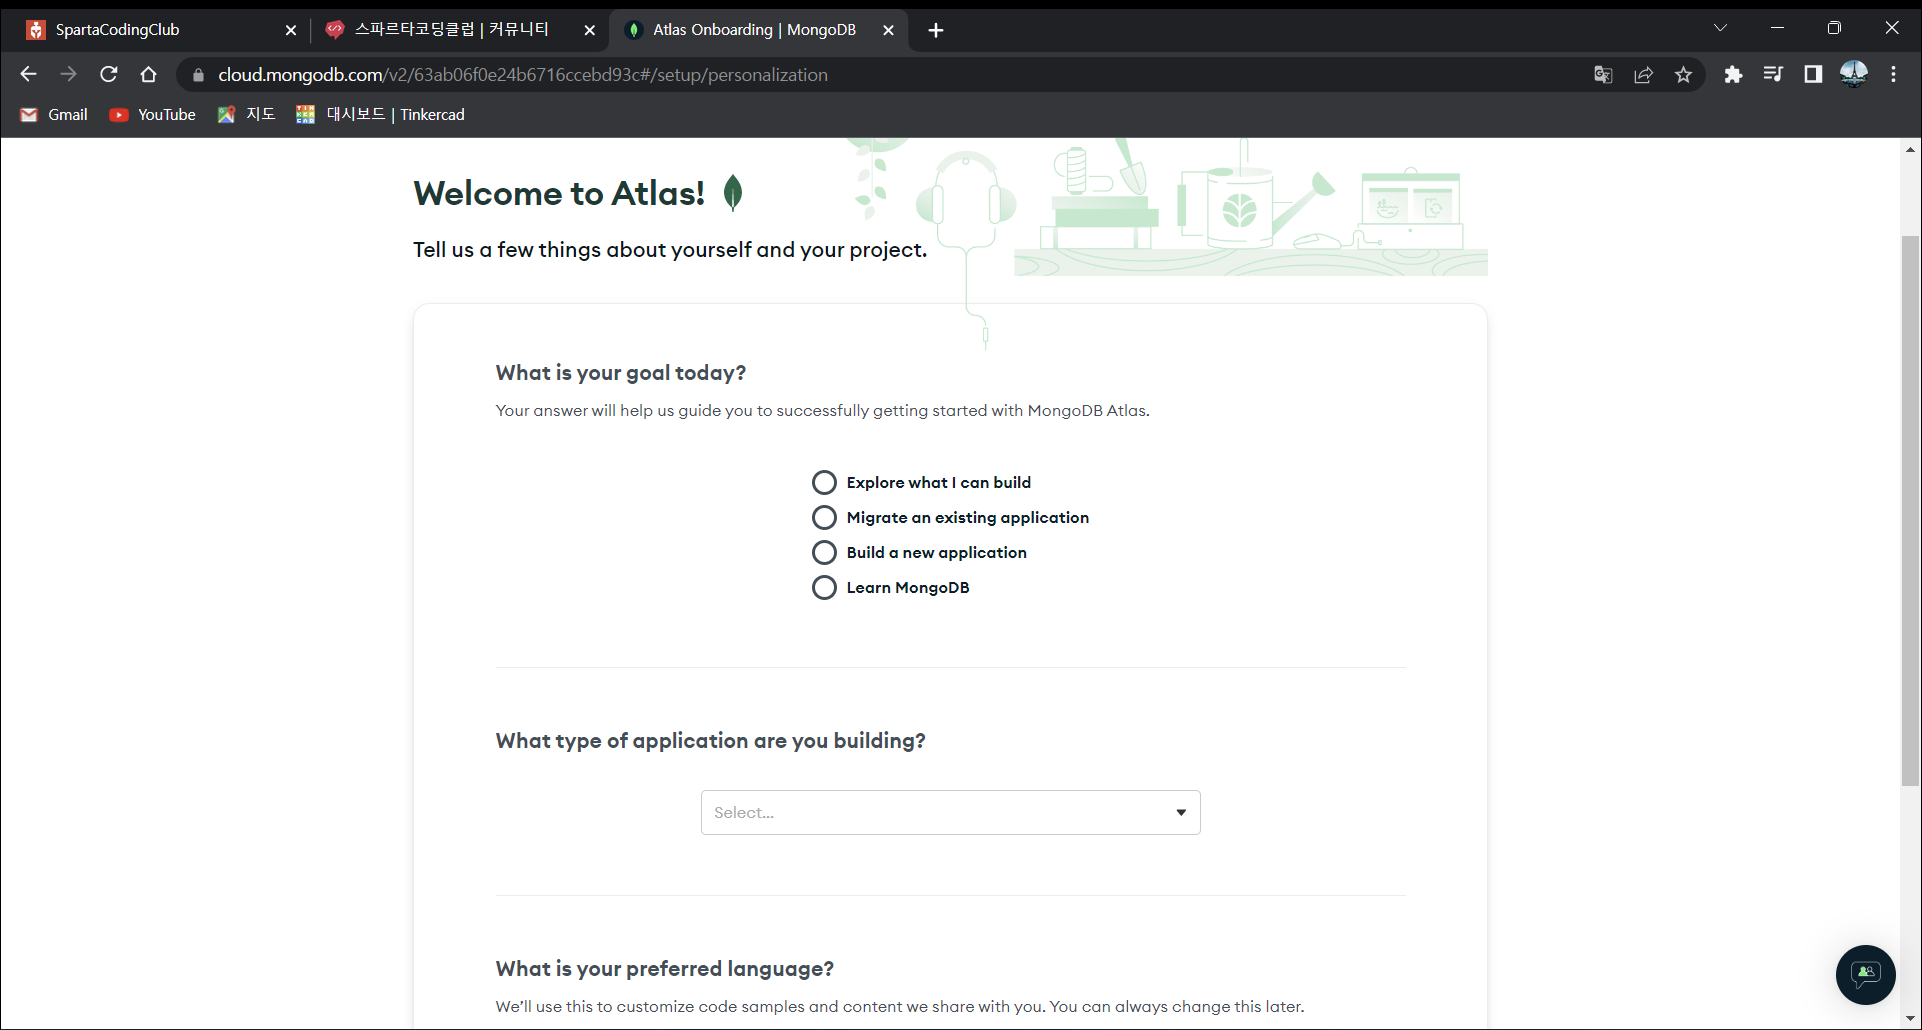This screenshot has height=1030, width=1922.
Task: Click 'What is your goal today?' heading
Action: click(x=621, y=373)
